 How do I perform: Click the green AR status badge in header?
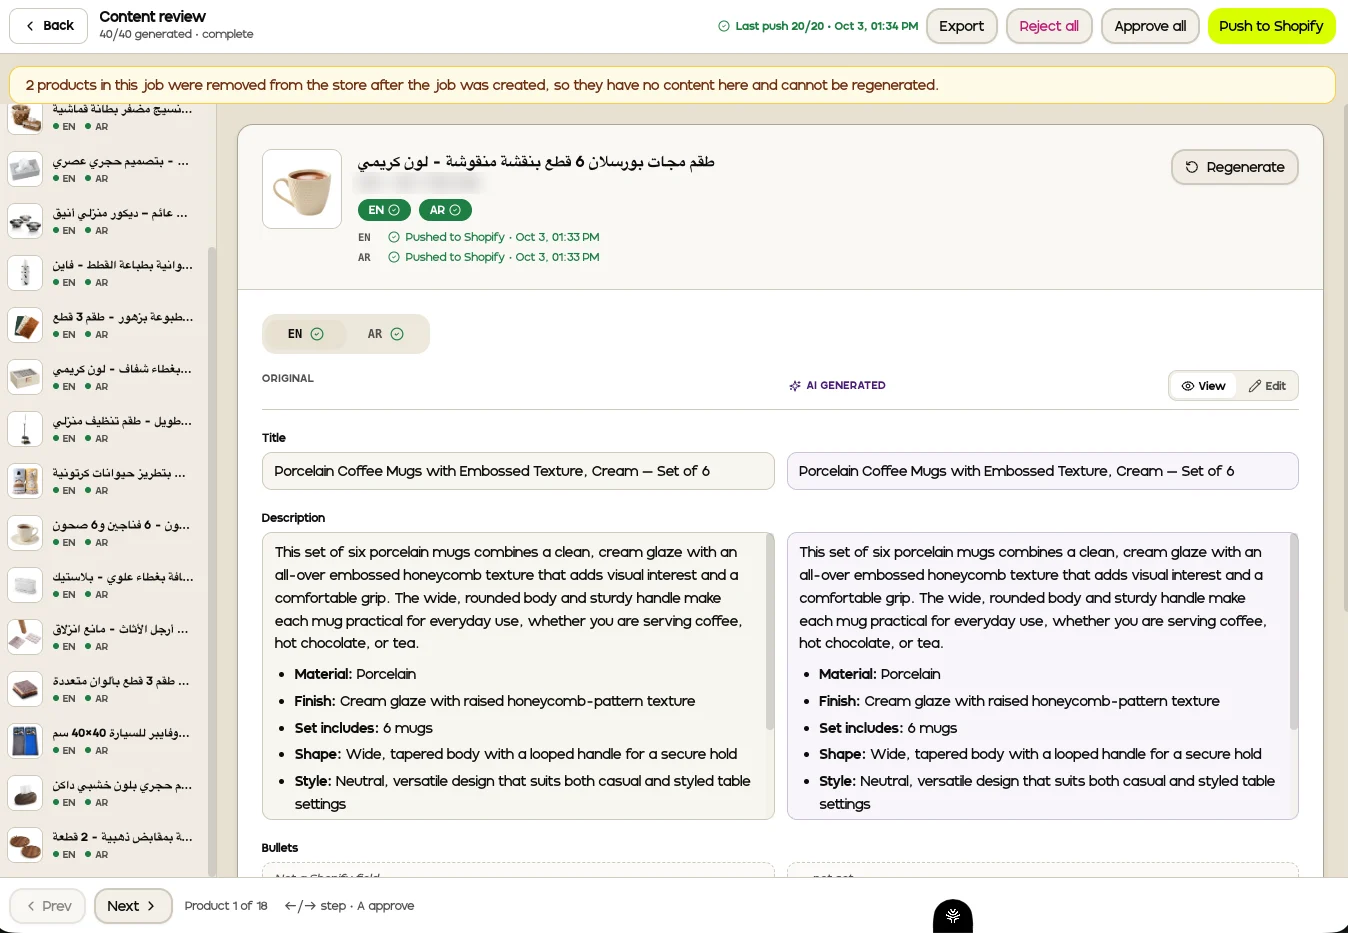click(x=445, y=210)
